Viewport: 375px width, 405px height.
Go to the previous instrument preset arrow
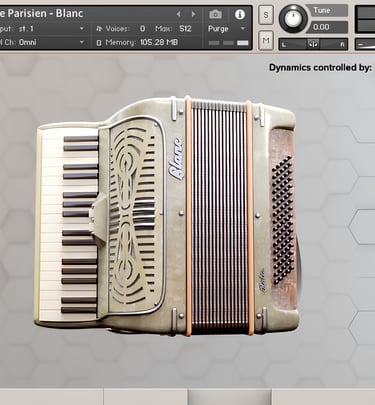click(x=179, y=14)
